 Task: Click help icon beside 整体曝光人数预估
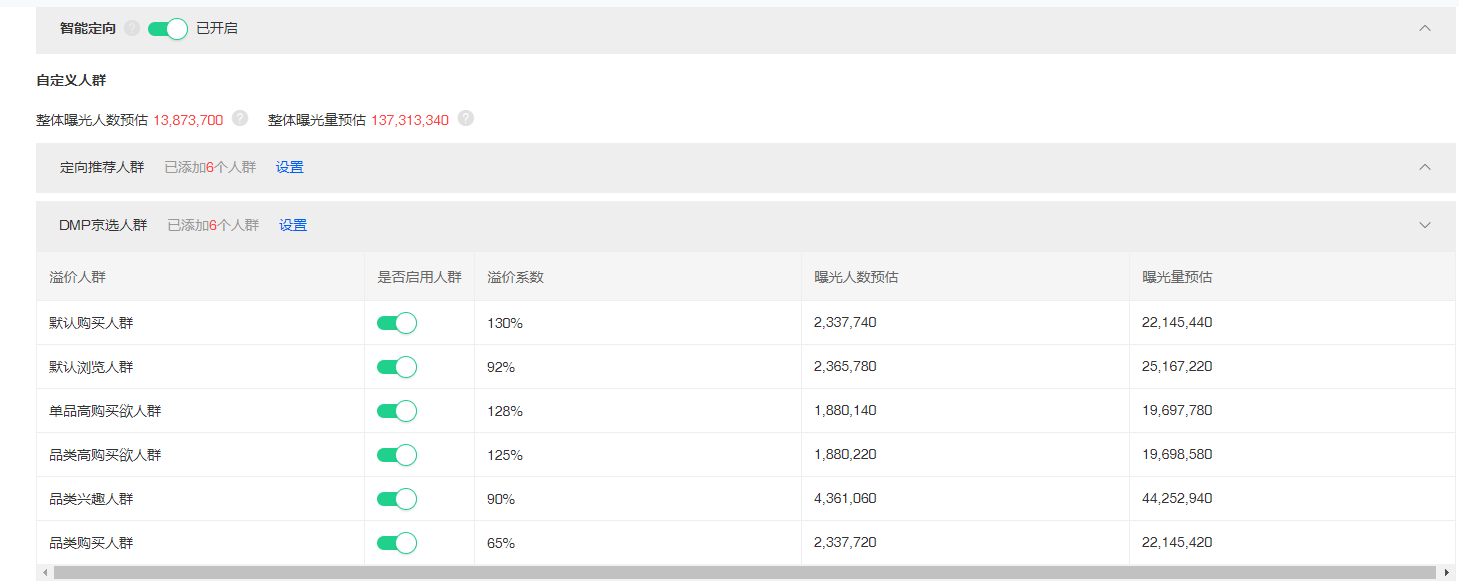(x=240, y=119)
